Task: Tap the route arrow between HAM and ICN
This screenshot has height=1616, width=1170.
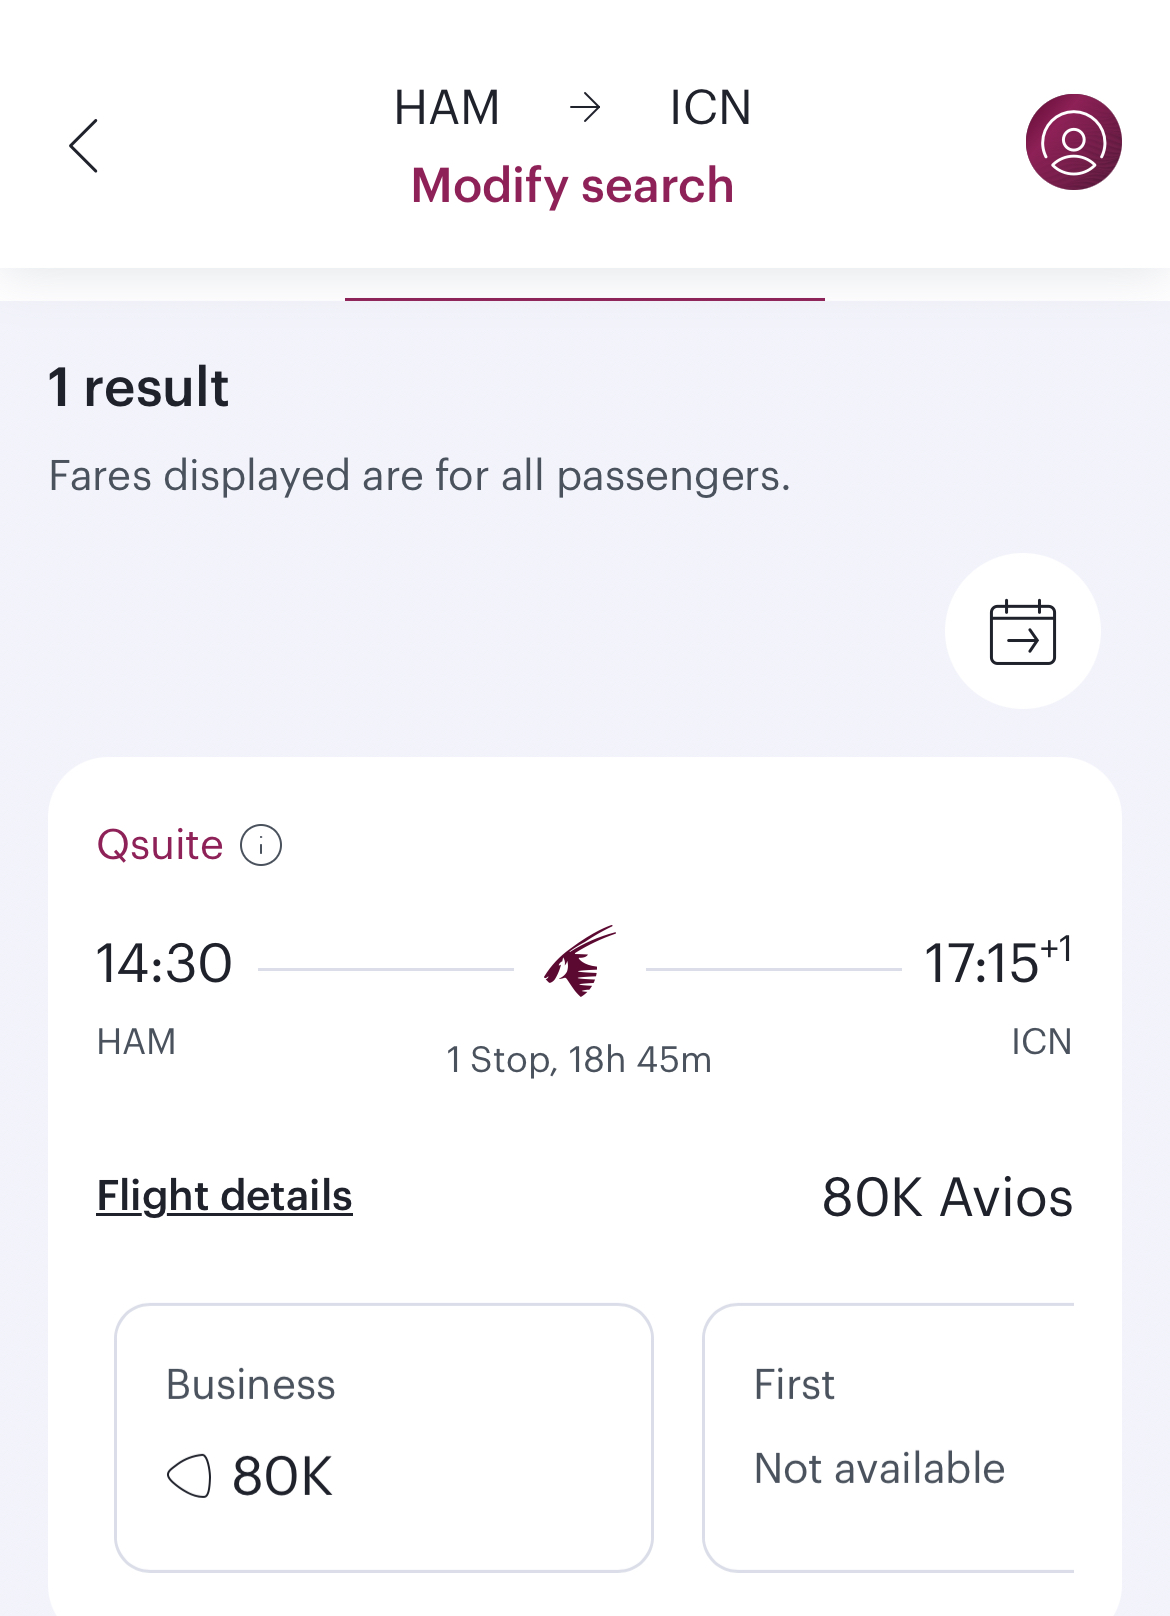Action: tap(585, 107)
